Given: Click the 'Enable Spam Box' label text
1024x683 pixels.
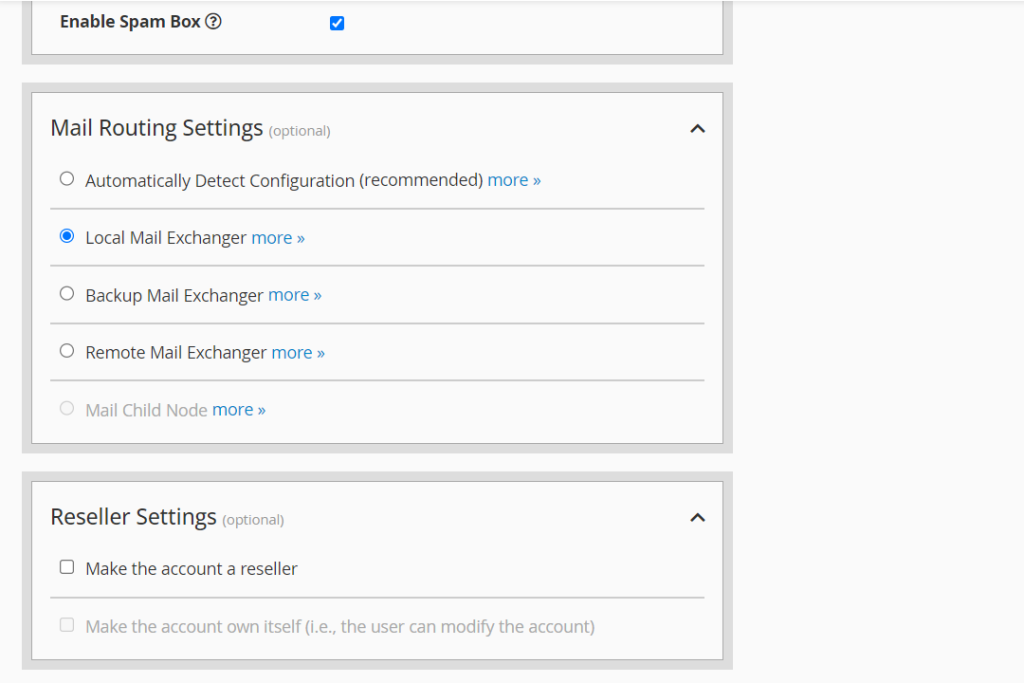Looking at the screenshot, I should tap(130, 21).
